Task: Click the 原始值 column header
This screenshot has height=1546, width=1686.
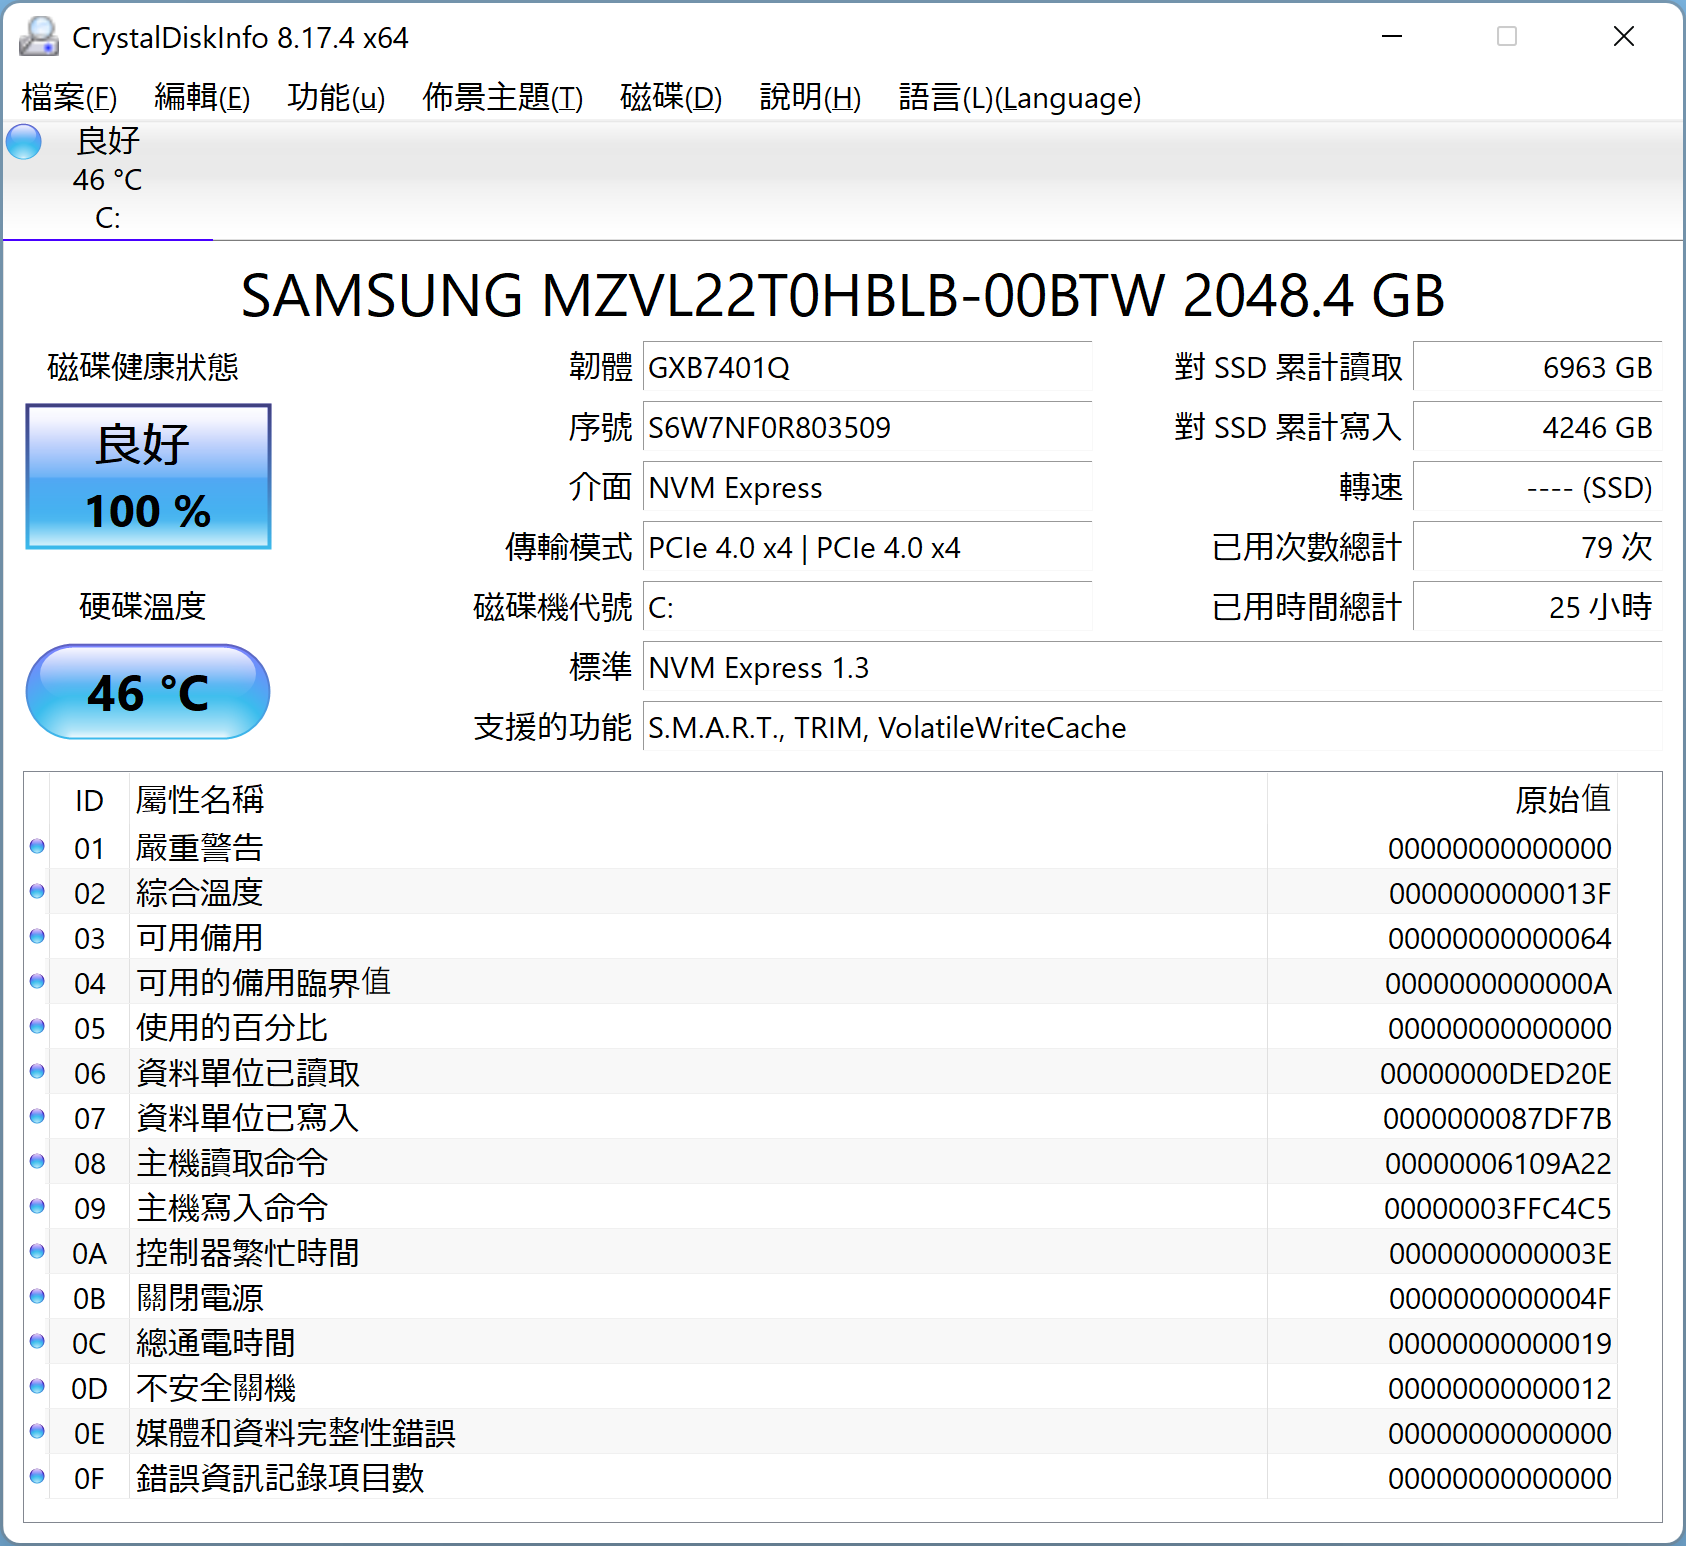Action: coord(1561,800)
